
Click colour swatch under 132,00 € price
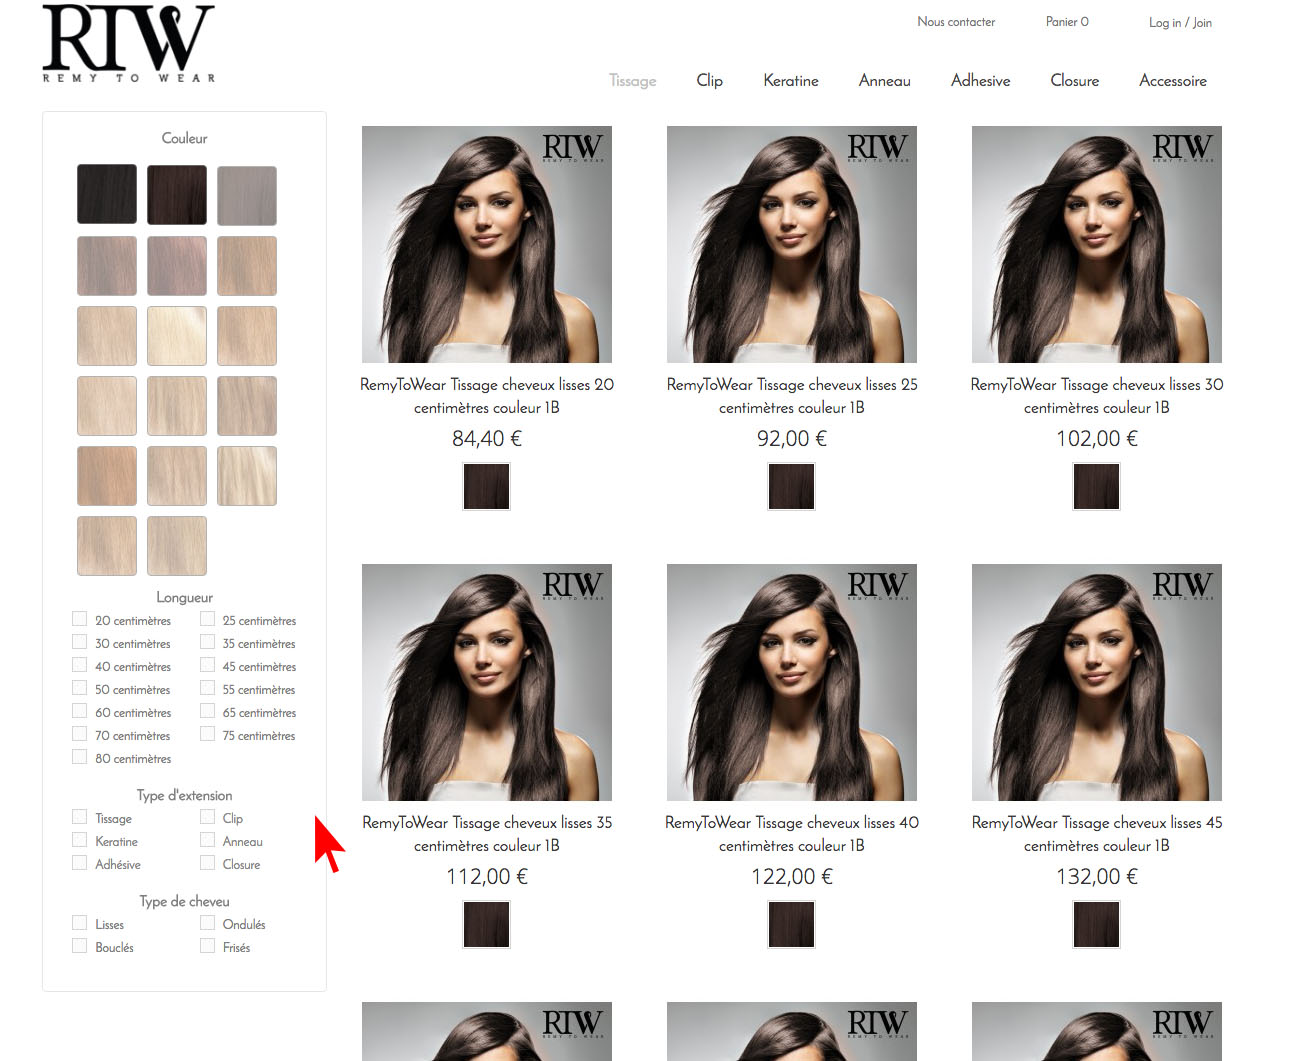(1097, 924)
